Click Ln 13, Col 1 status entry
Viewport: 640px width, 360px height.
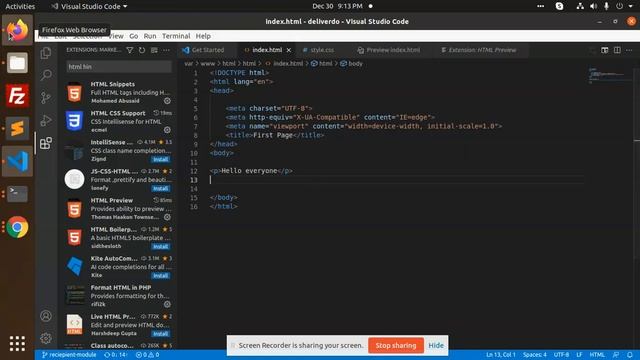[x=500, y=355]
